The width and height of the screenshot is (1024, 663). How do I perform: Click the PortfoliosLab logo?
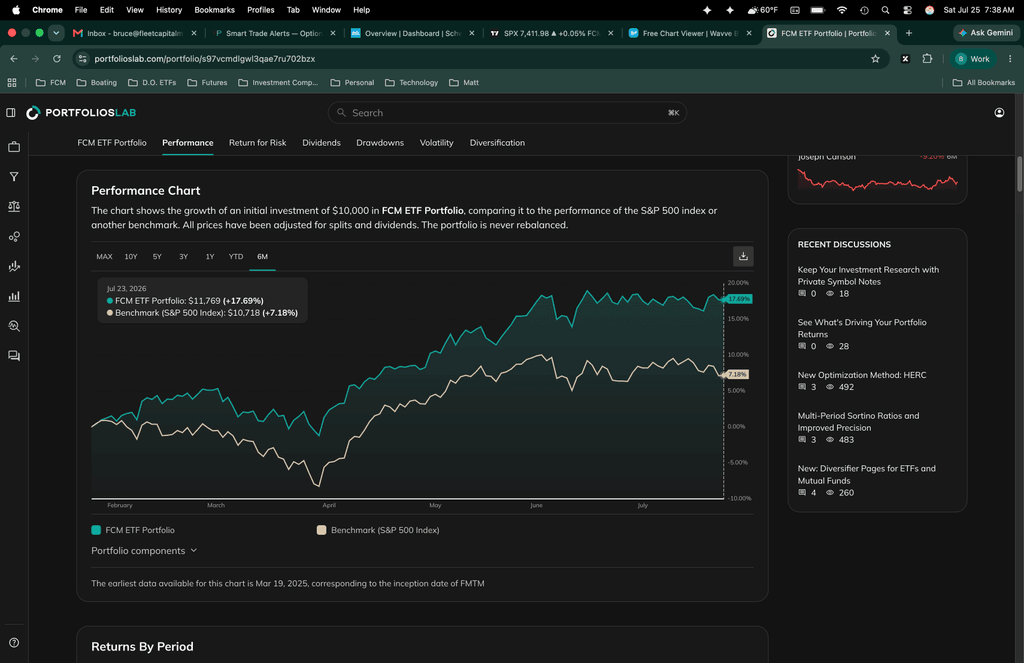pyautogui.click(x=81, y=113)
